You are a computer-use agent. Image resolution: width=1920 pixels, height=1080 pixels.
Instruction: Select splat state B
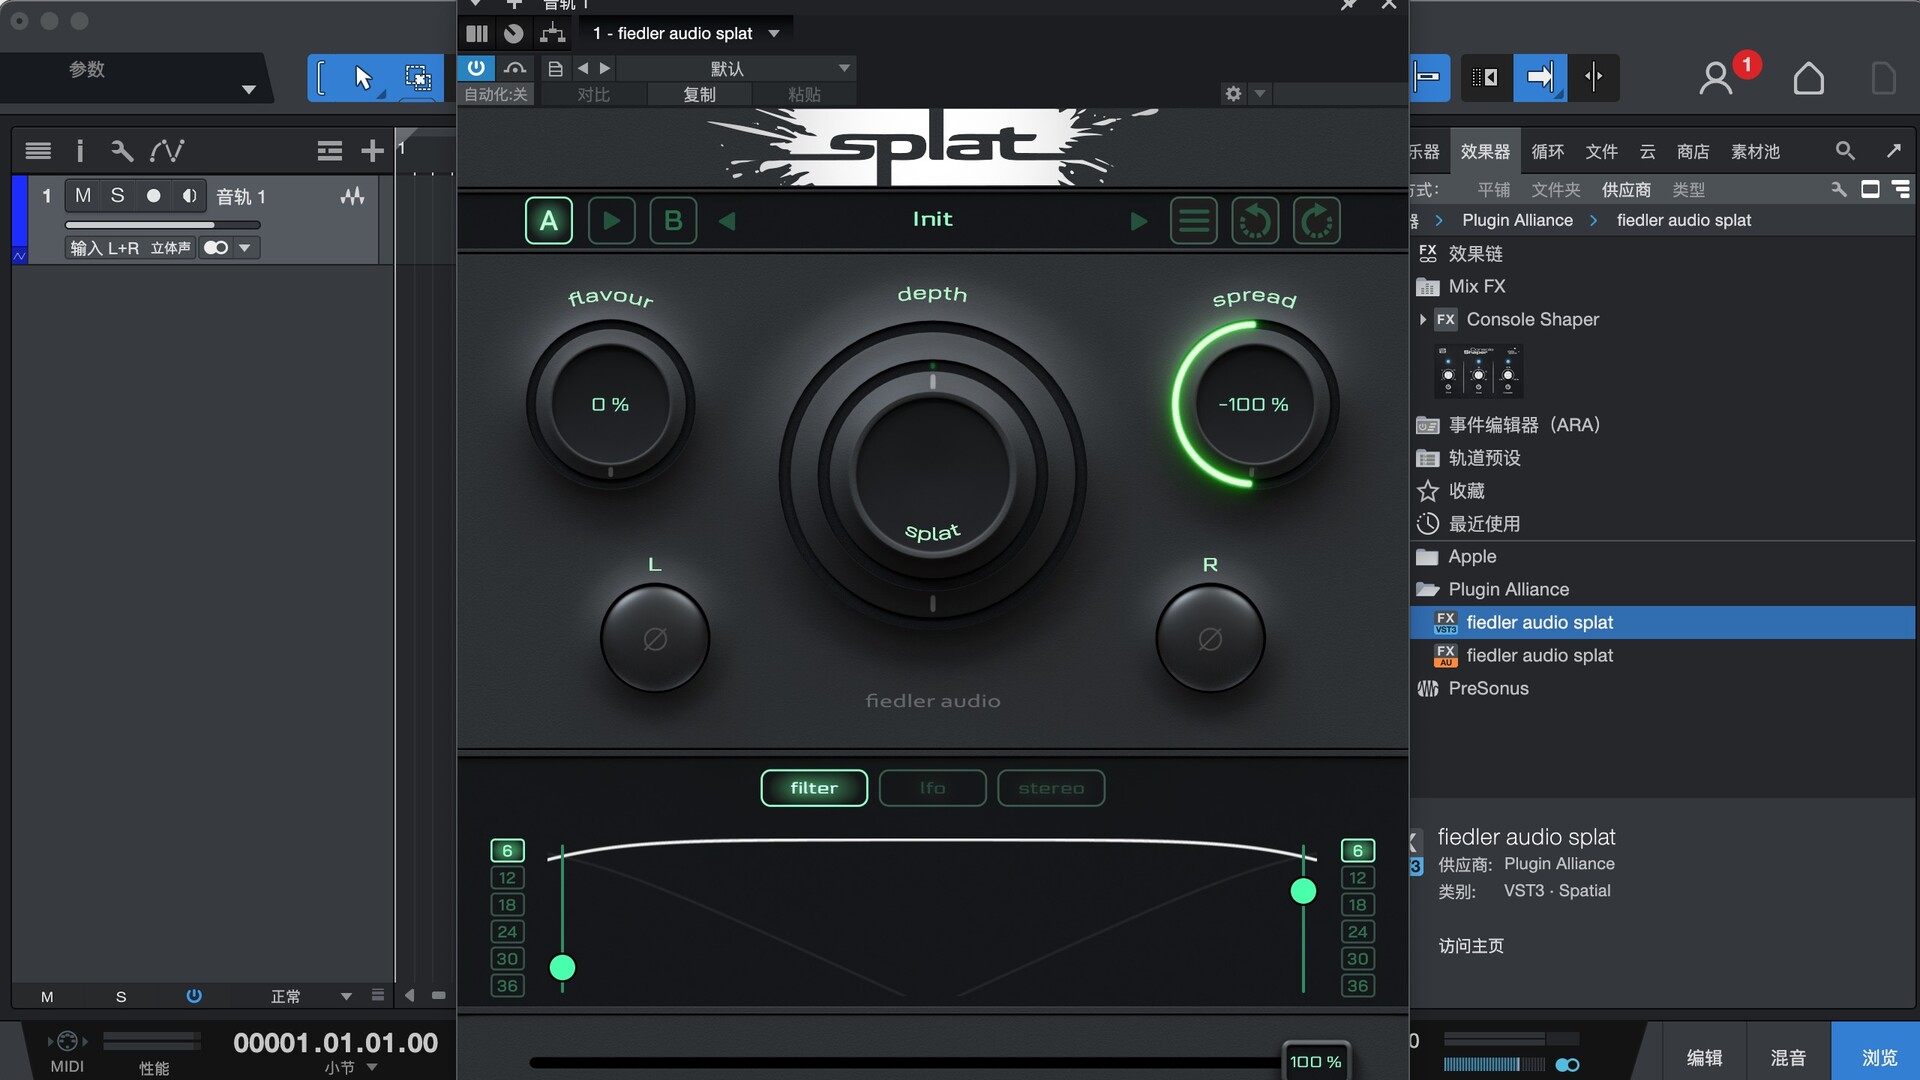pyautogui.click(x=673, y=220)
